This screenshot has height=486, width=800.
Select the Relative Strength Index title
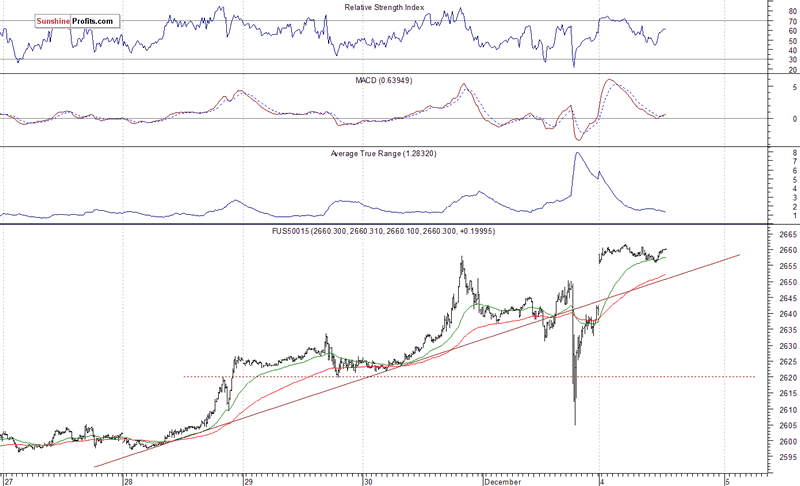point(385,7)
